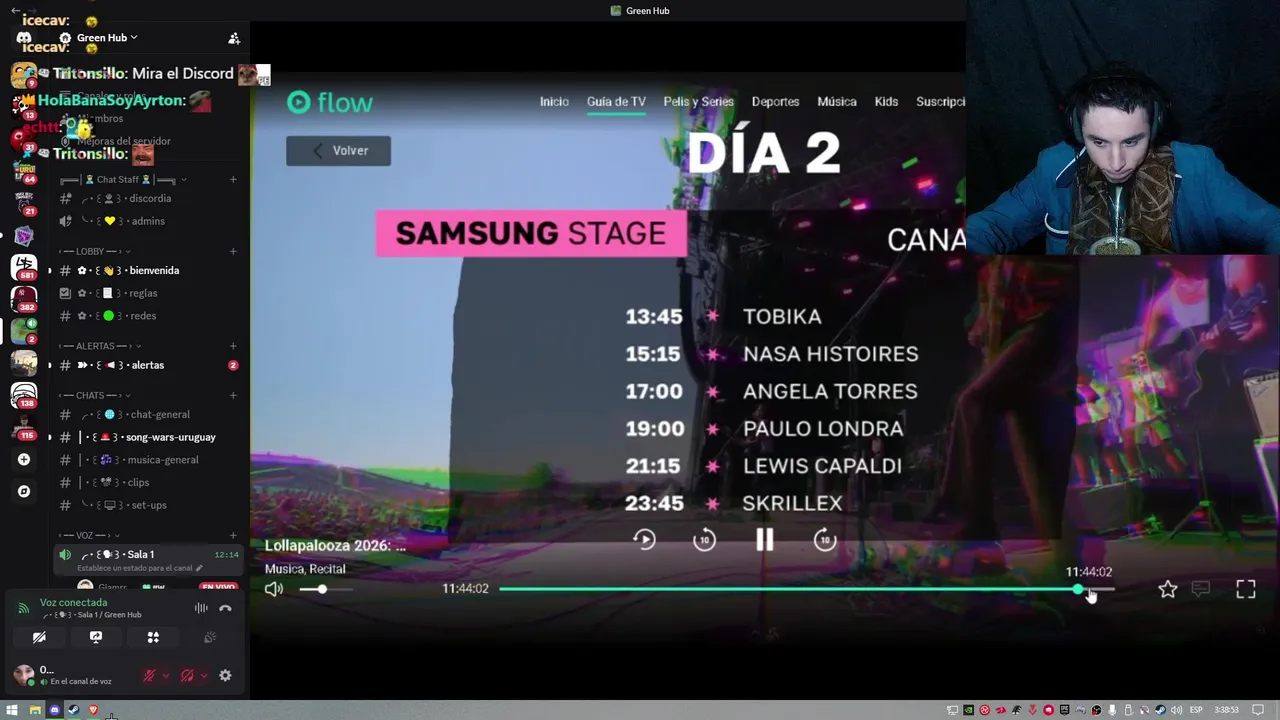
Task: Open the soundboard icon
Action: pyautogui.click(x=210, y=637)
